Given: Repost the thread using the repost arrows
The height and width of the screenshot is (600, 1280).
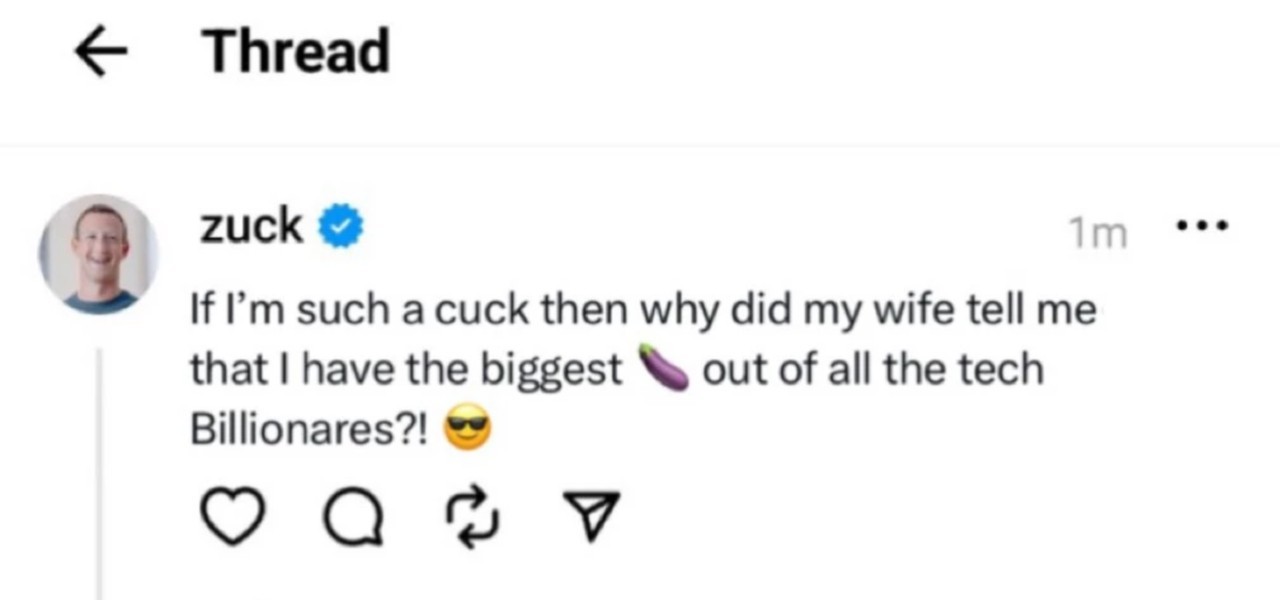Looking at the screenshot, I should [x=470, y=517].
